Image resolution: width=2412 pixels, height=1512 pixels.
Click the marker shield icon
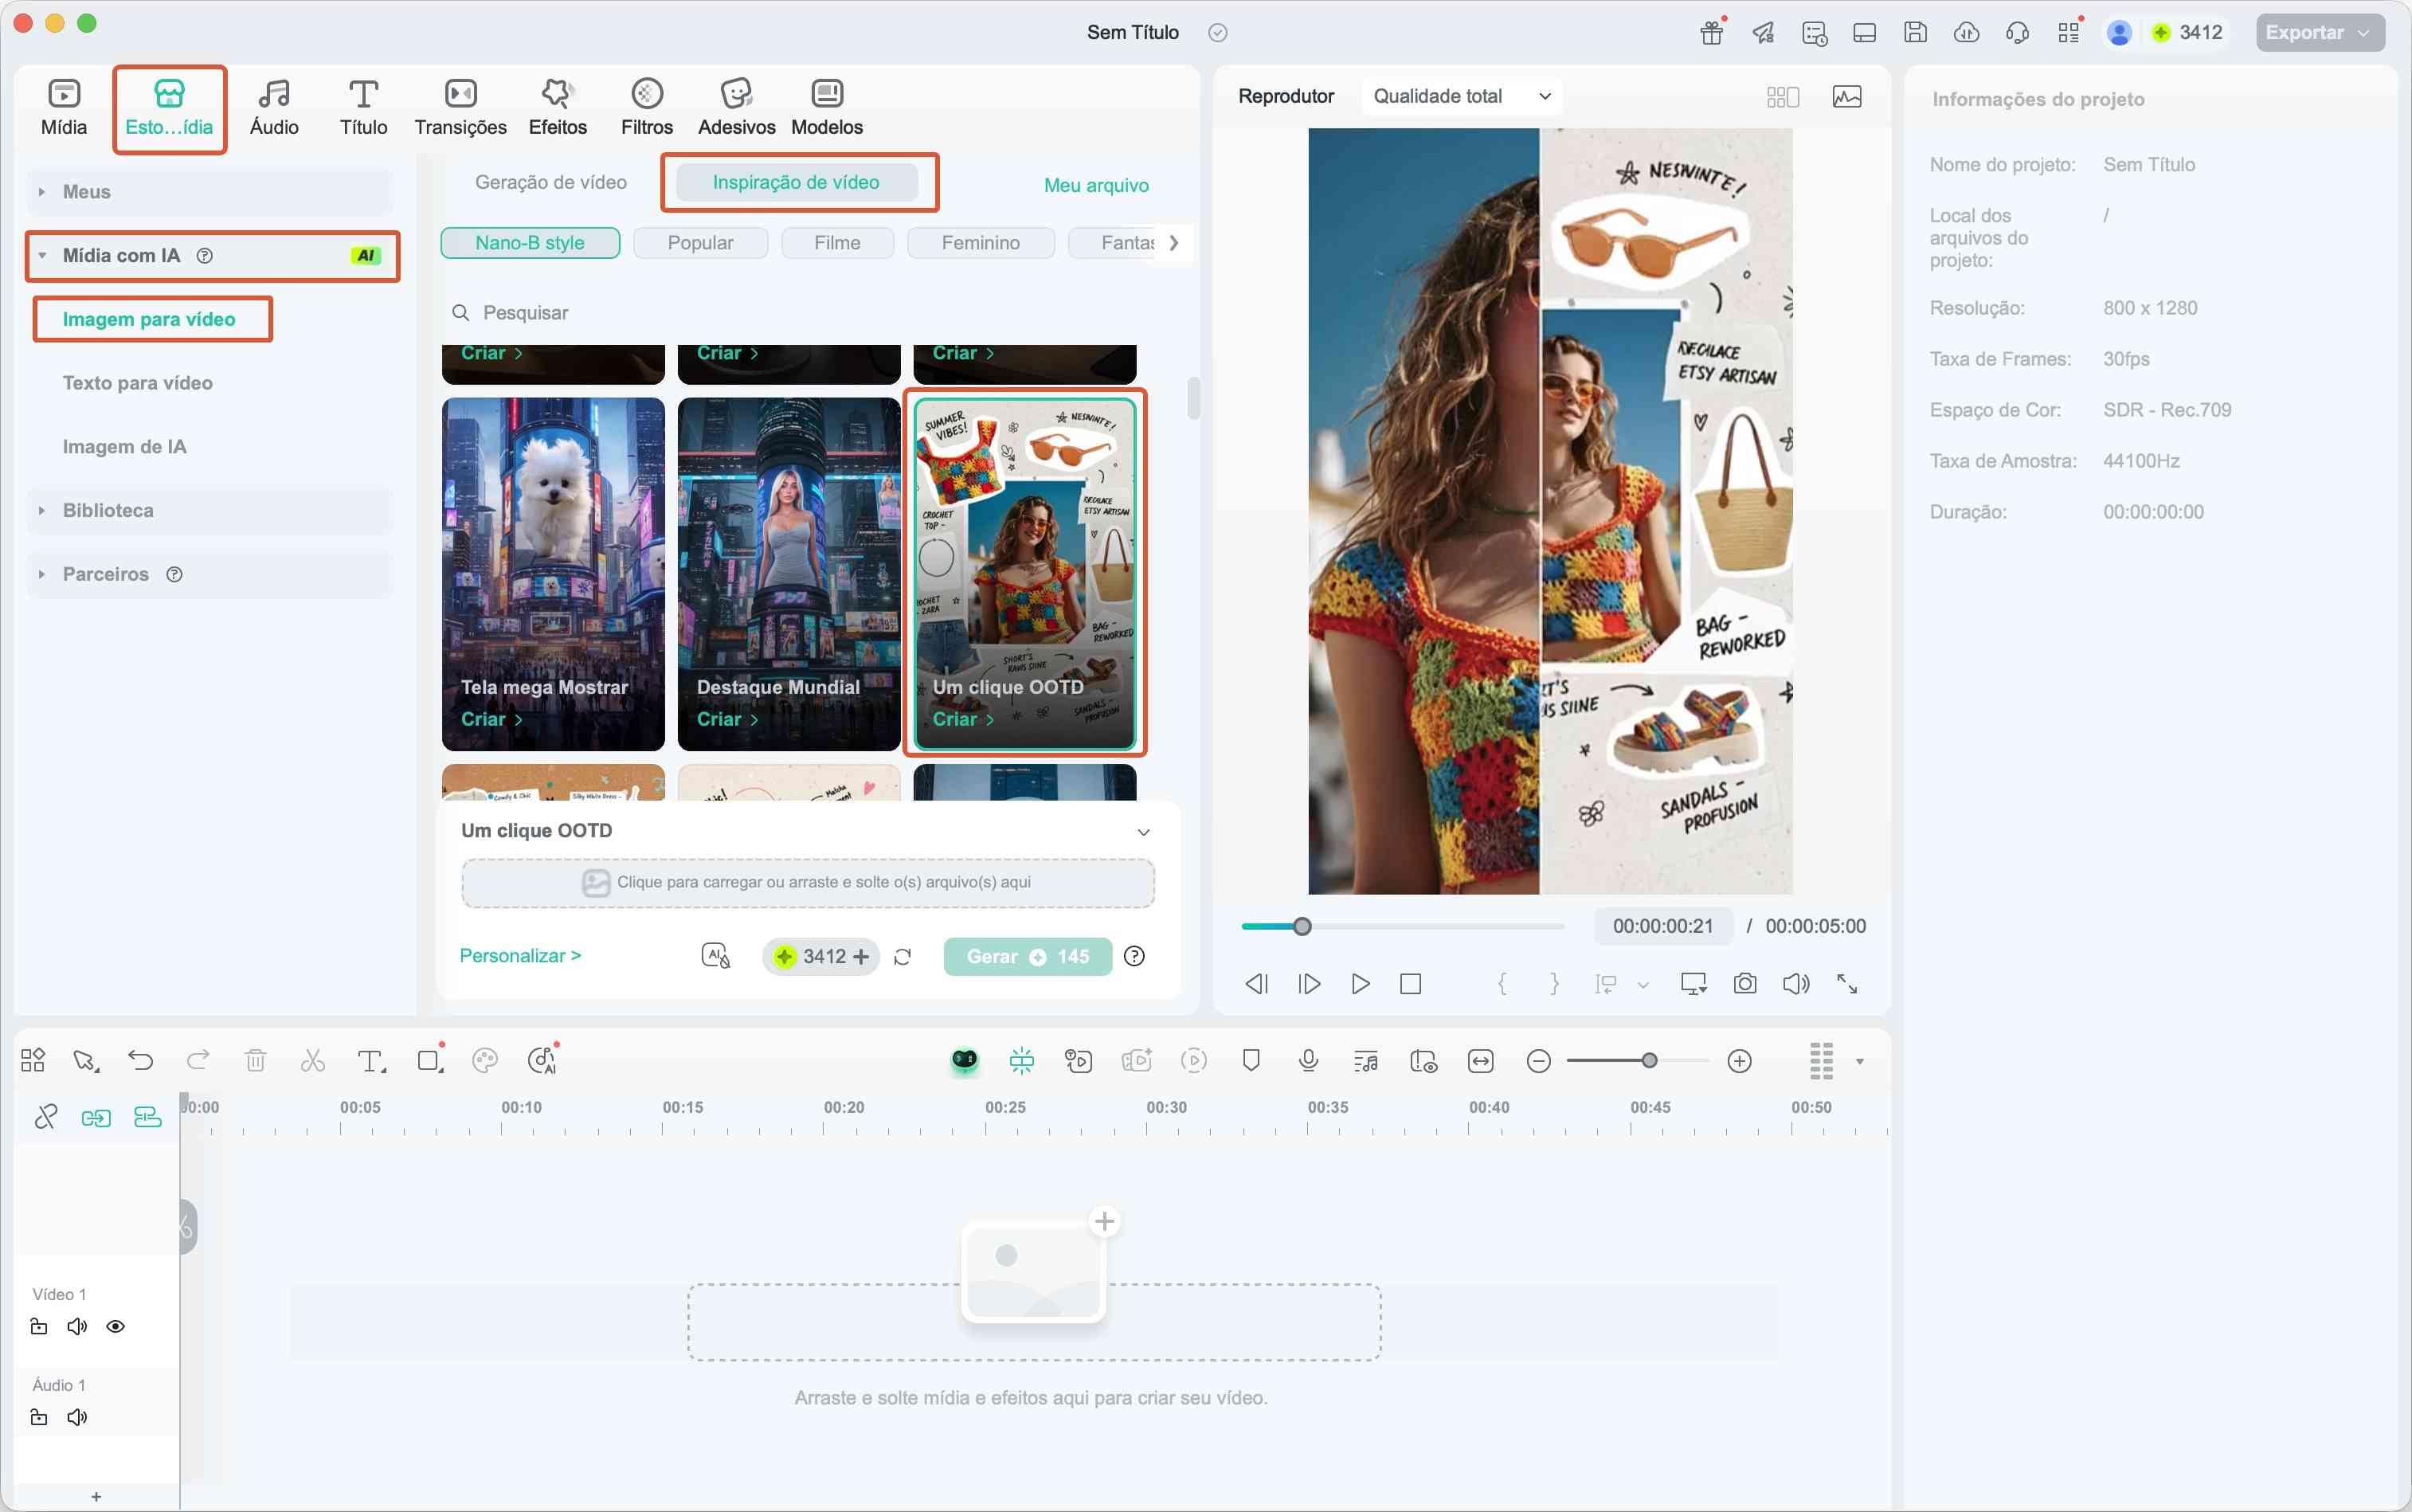tap(1250, 1060)
